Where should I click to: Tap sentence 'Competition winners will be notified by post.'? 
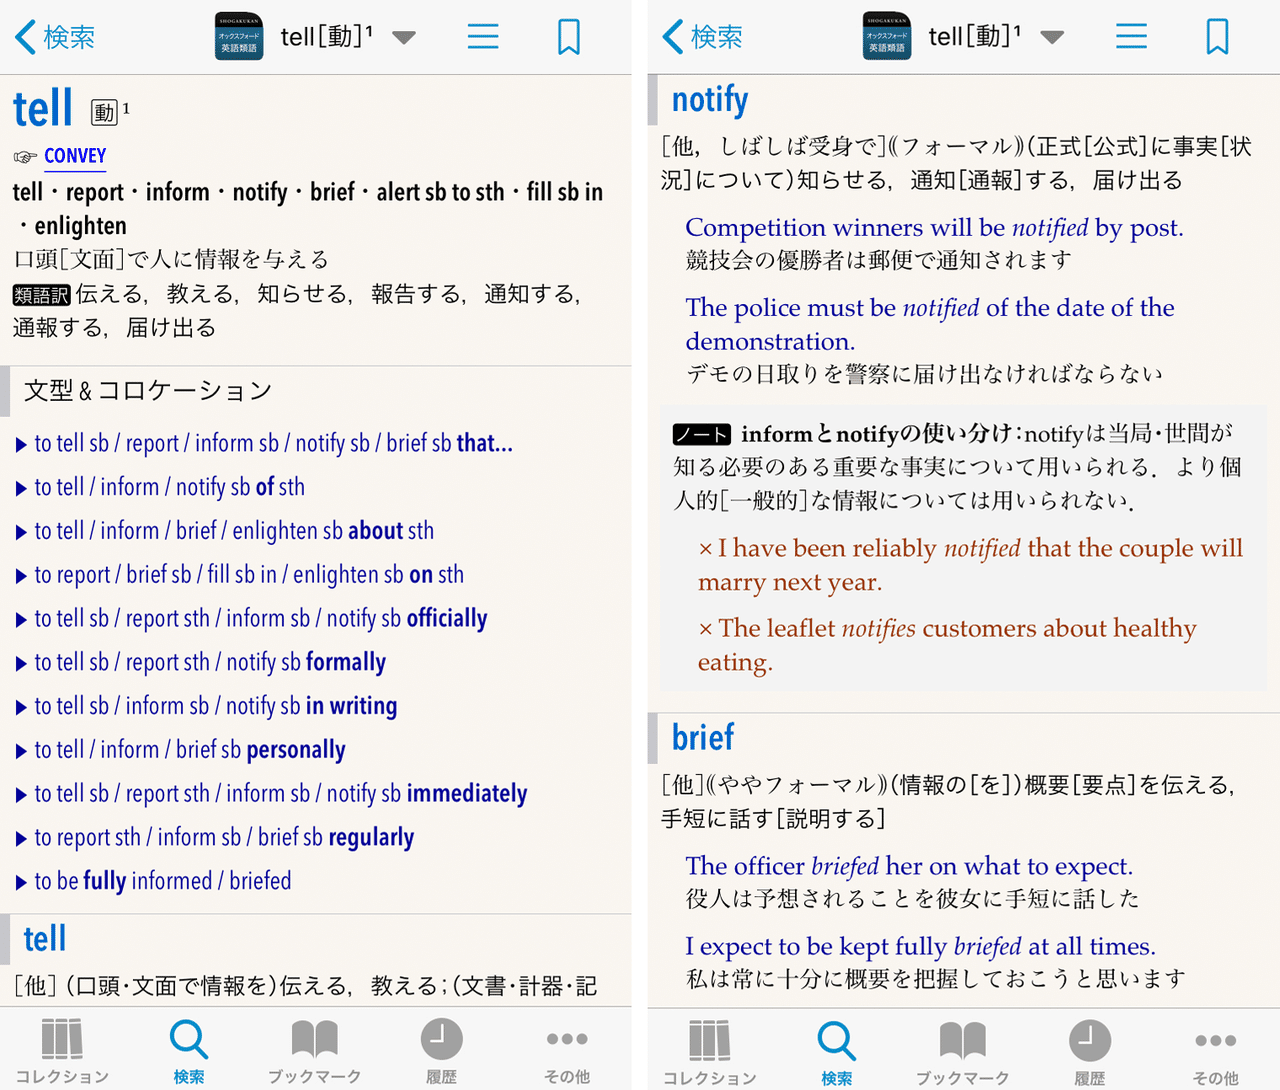[x=934, y=228]
